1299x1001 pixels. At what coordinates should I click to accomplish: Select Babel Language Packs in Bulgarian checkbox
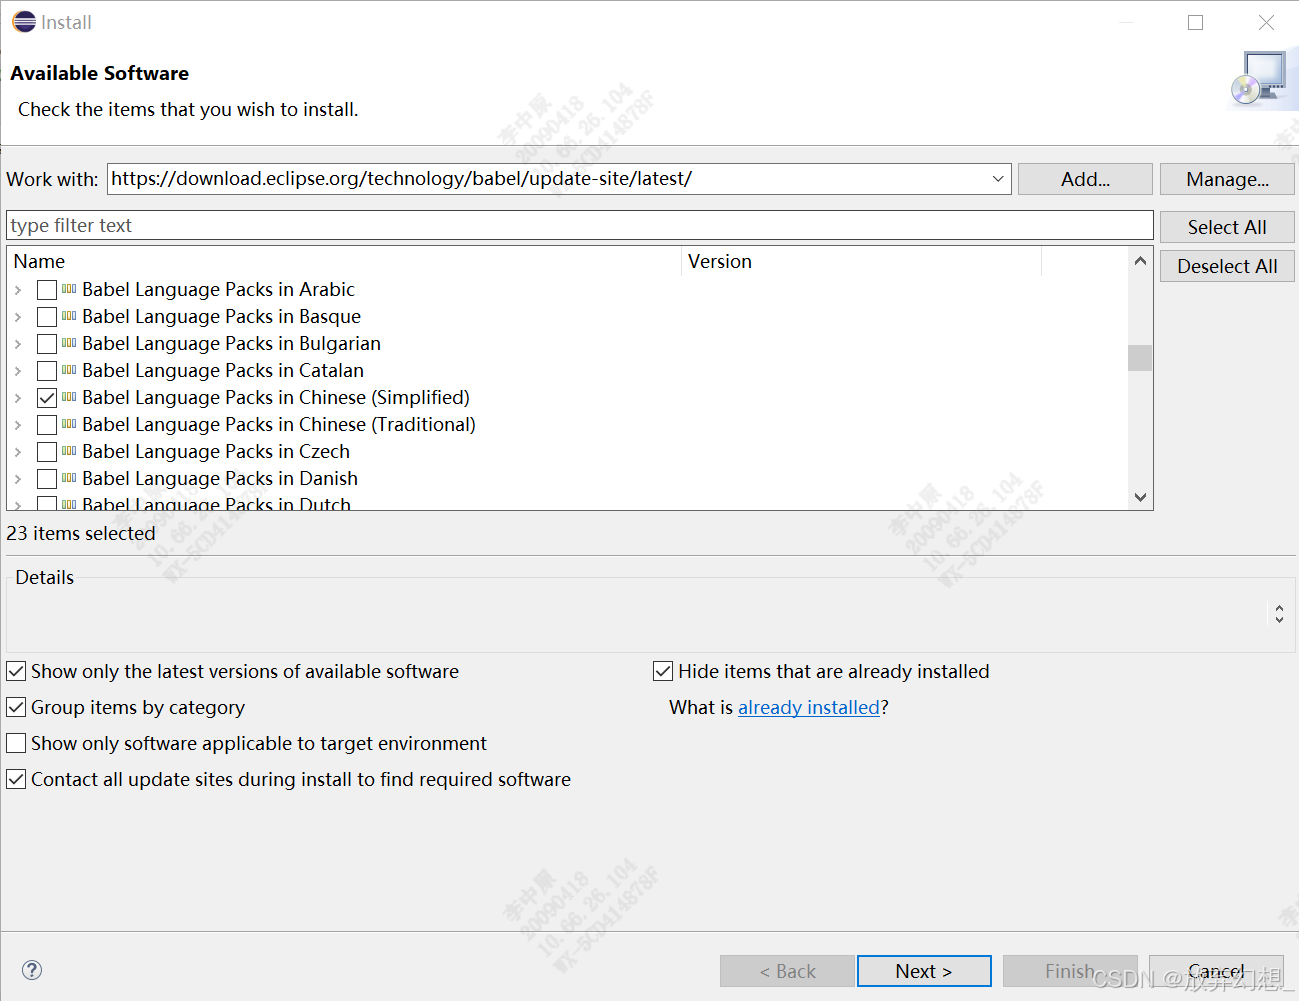[x=46, y=343]
